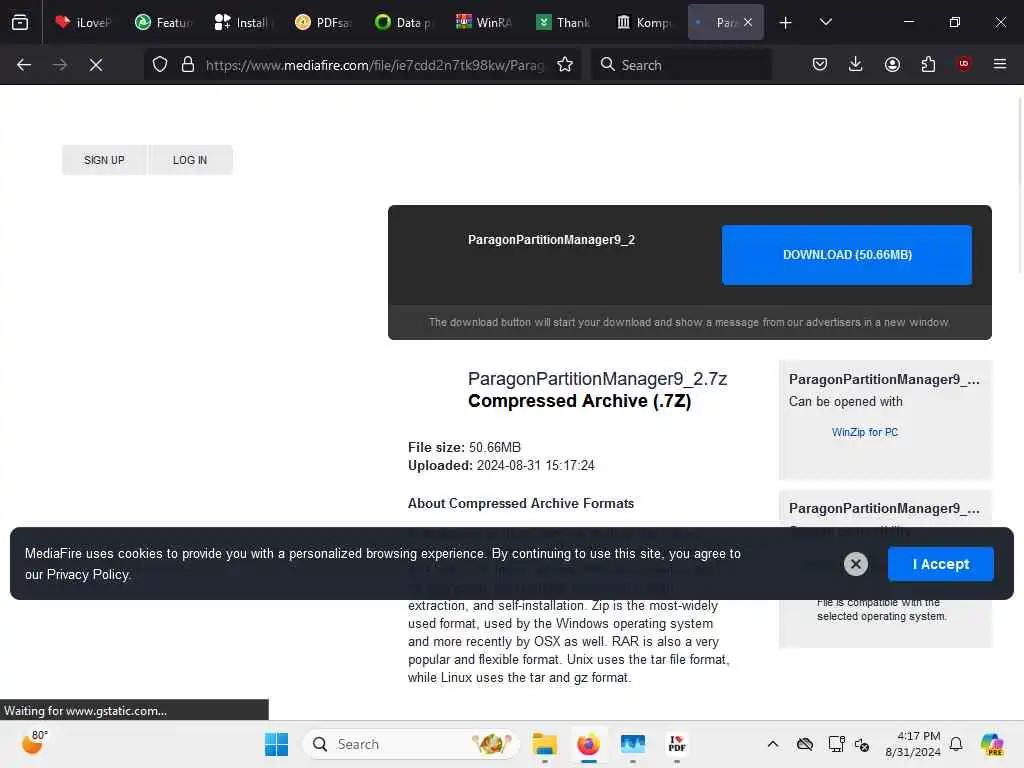Click the SIGN UP button

coord(104,160)
